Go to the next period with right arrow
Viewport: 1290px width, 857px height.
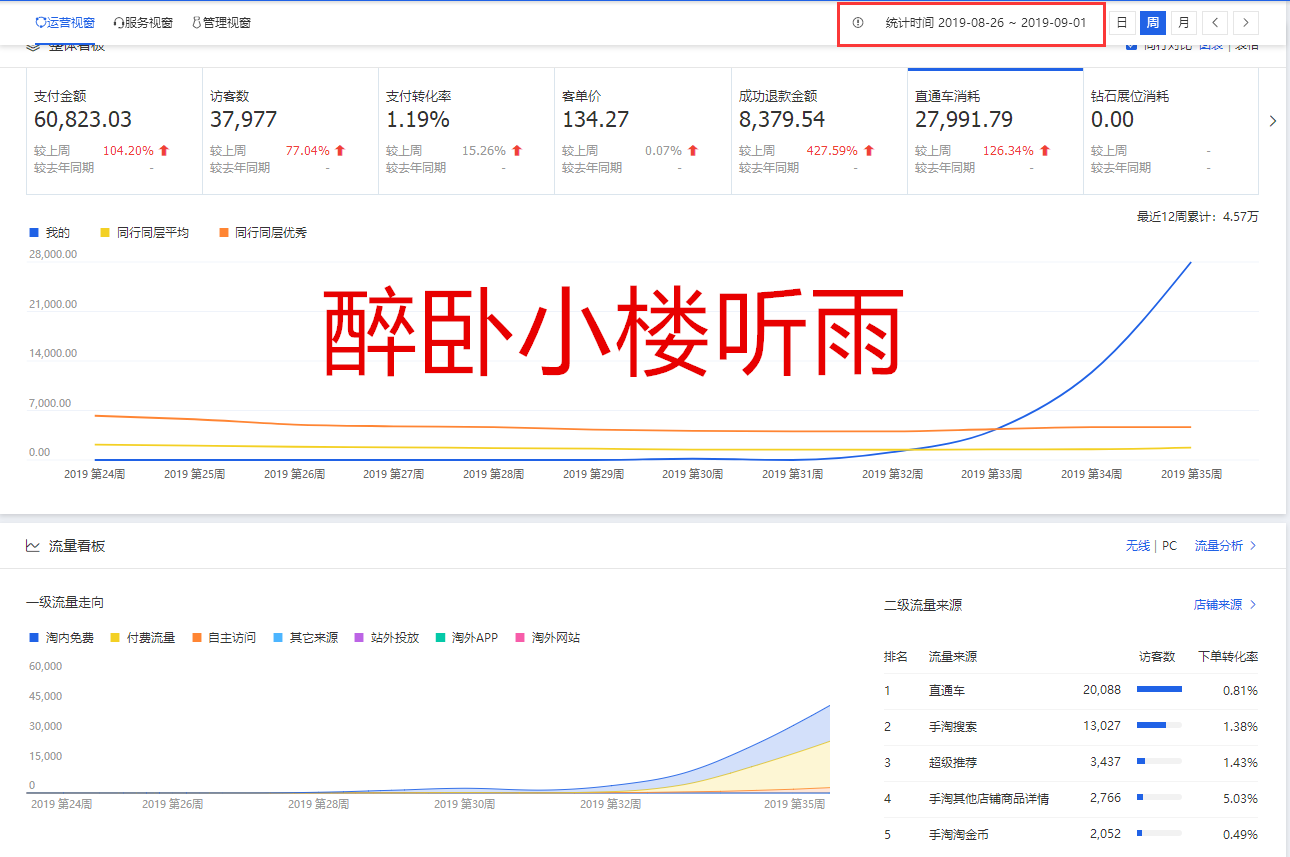[1246, 22]
